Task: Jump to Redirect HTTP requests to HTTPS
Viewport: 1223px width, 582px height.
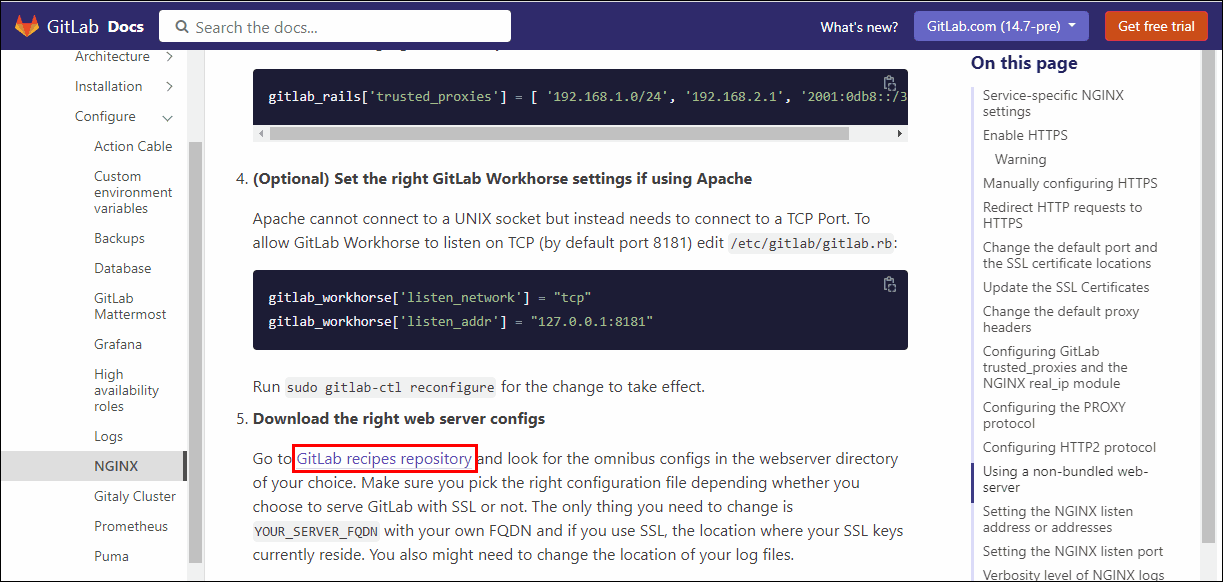Action: 1062,215
